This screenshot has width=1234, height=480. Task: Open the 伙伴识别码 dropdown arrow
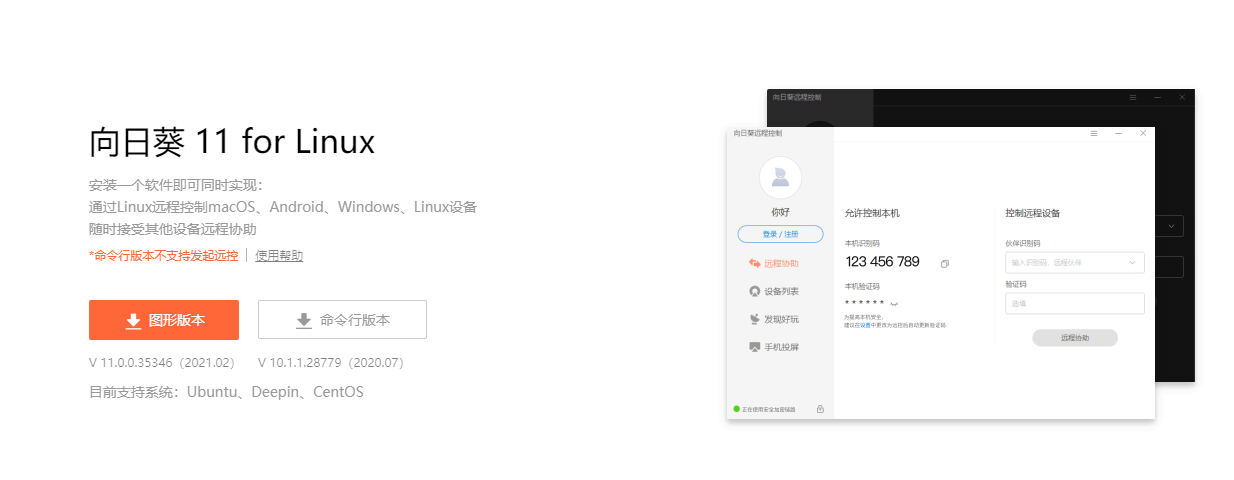tap(1133, 263)
